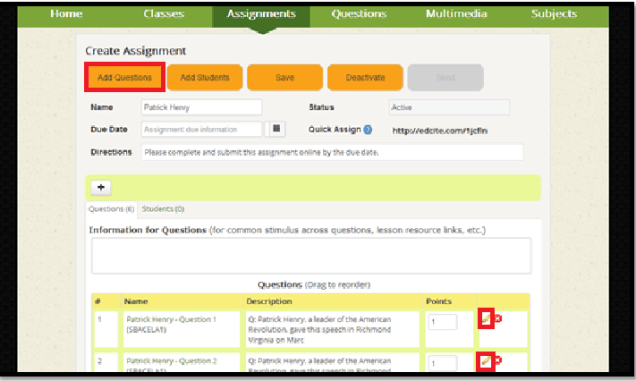Viewport: 636px width, 381px height.
Task: Go to the Questions navigation tab
Action: click(x=359, y=14)
